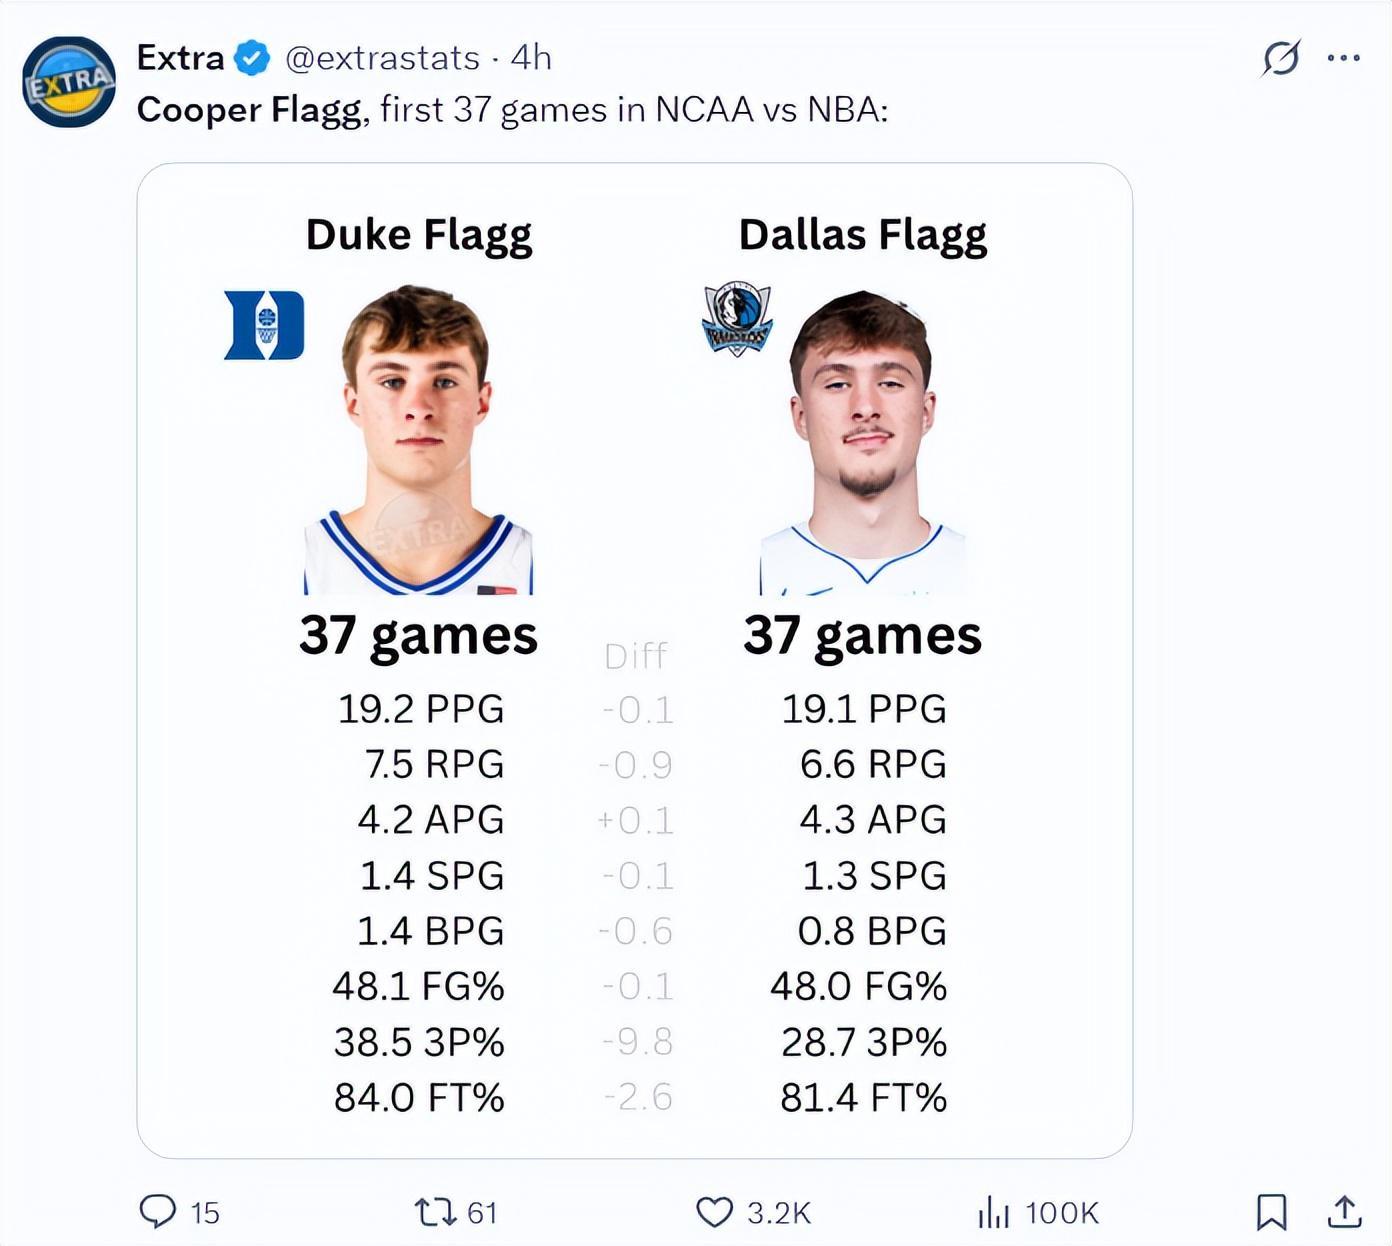Repost the tweet with the arrows icon
The image size is (1392, 1246).
pos(435,1212)
